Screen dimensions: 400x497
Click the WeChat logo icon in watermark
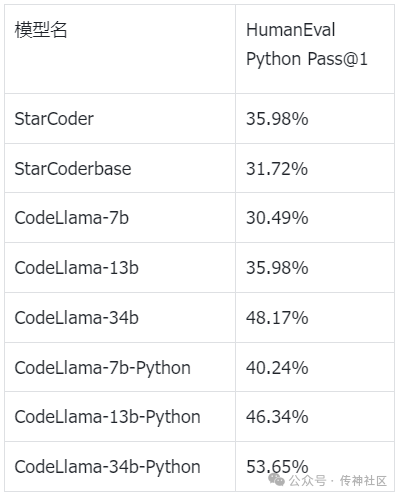(x=276, y=480)
